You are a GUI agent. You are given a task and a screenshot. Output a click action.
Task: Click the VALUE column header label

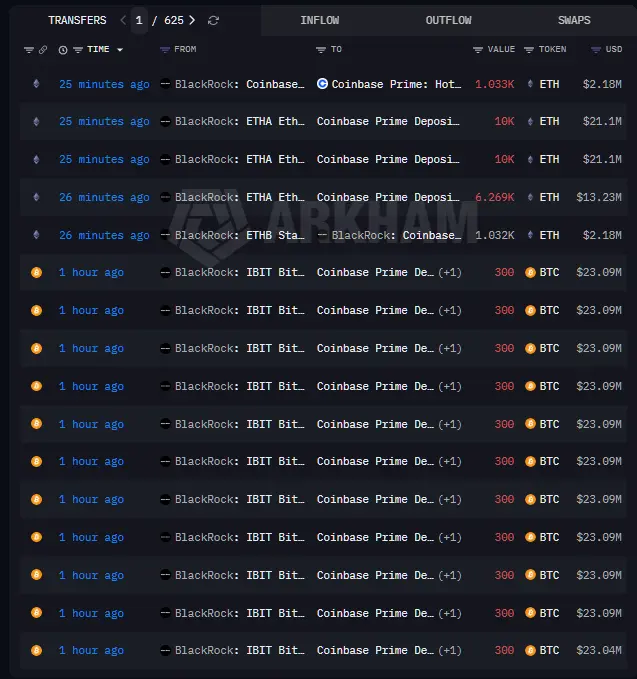[501, 49]
